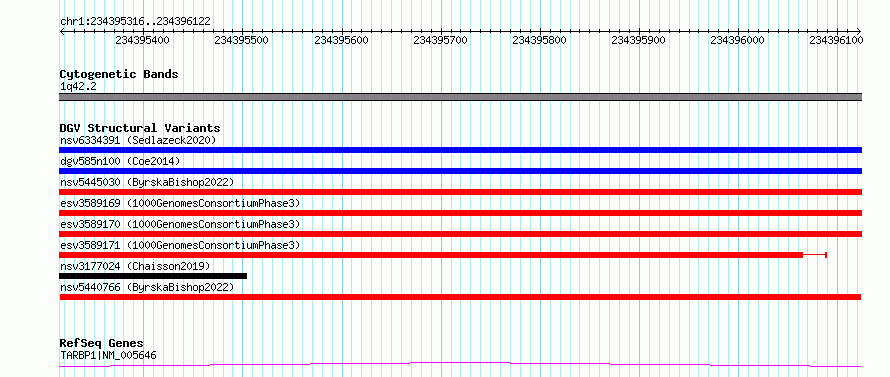
Task: Click ruler position 234395400
Action: tap(142, 40)
